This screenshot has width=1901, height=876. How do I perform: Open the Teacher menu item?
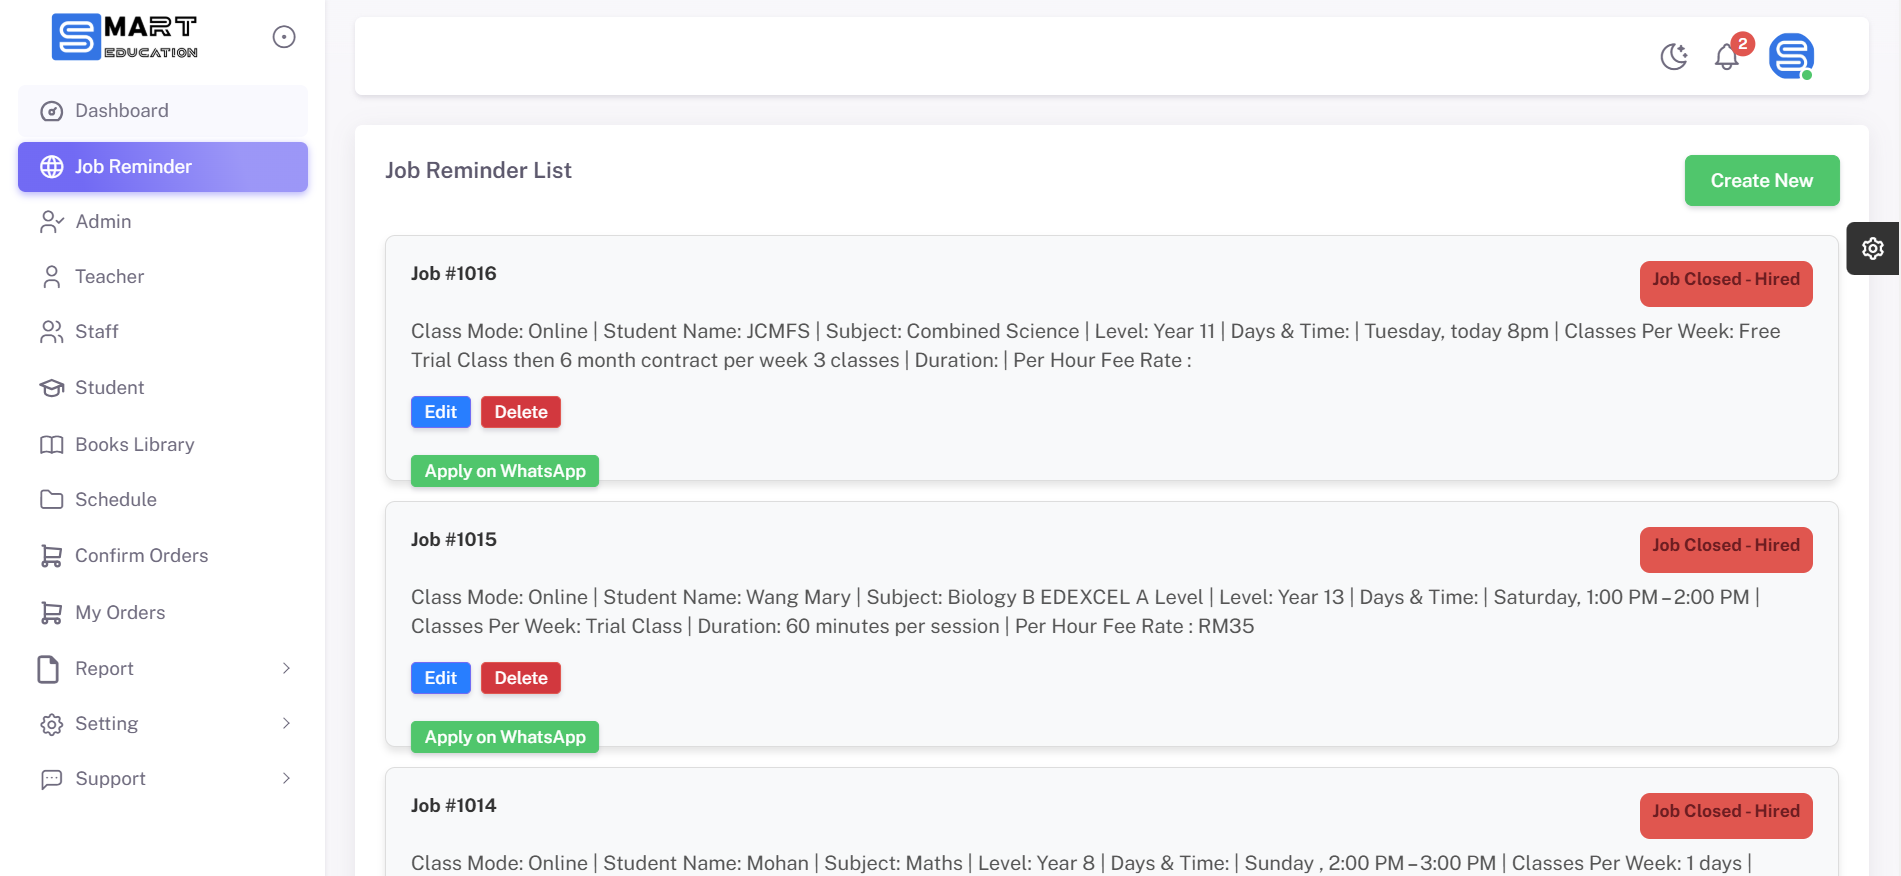(x=109, y=277)
